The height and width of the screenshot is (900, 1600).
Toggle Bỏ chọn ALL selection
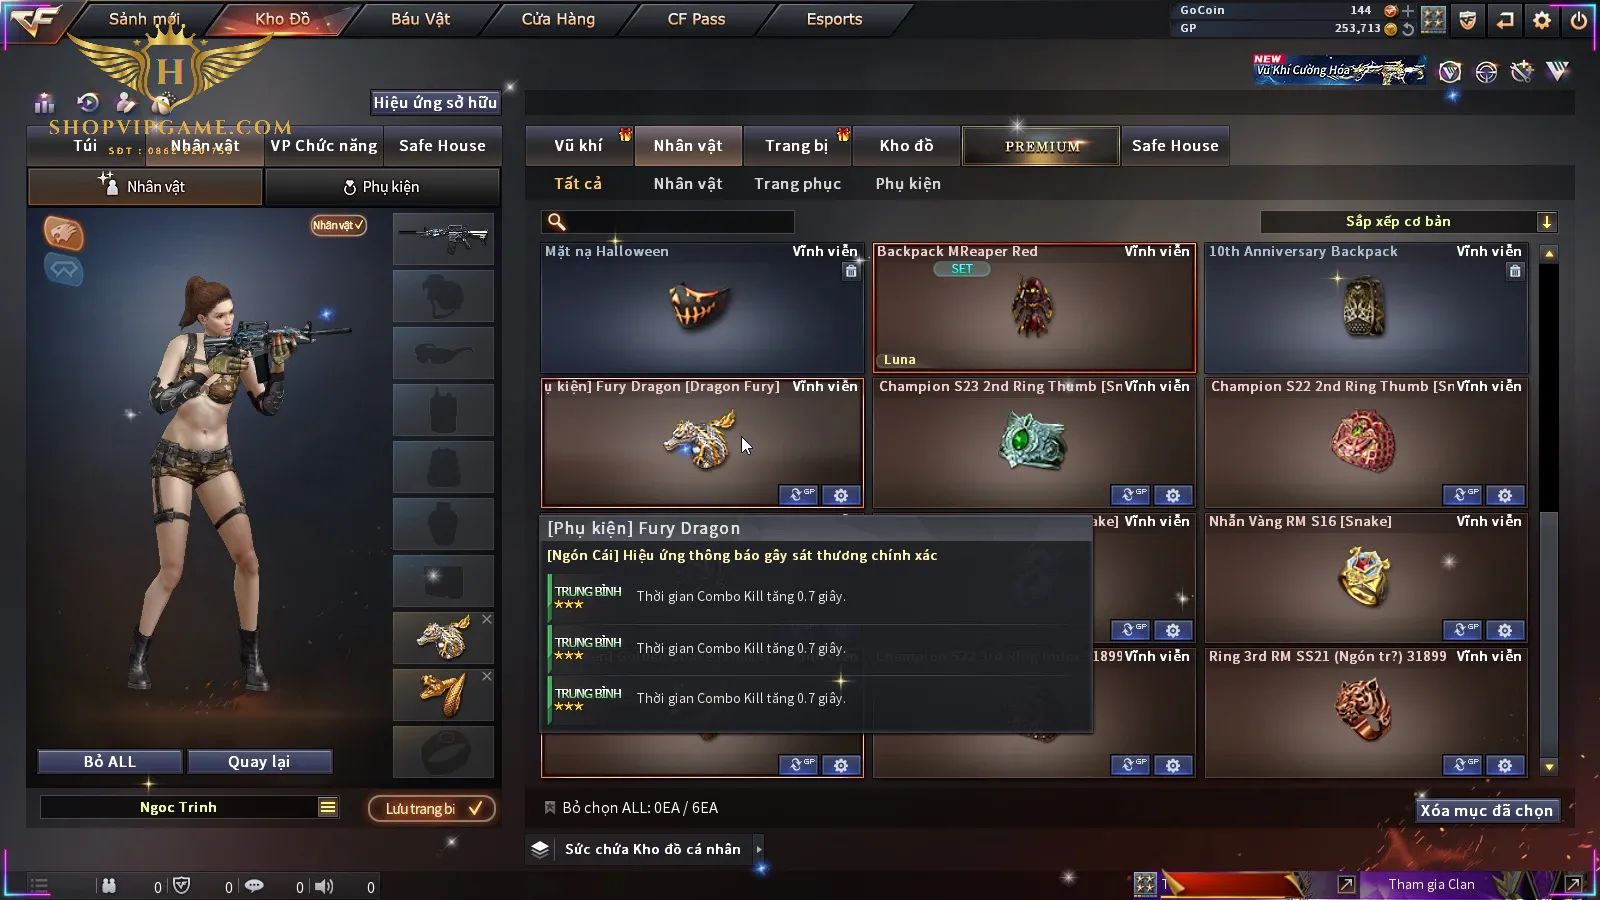(549, 807)
